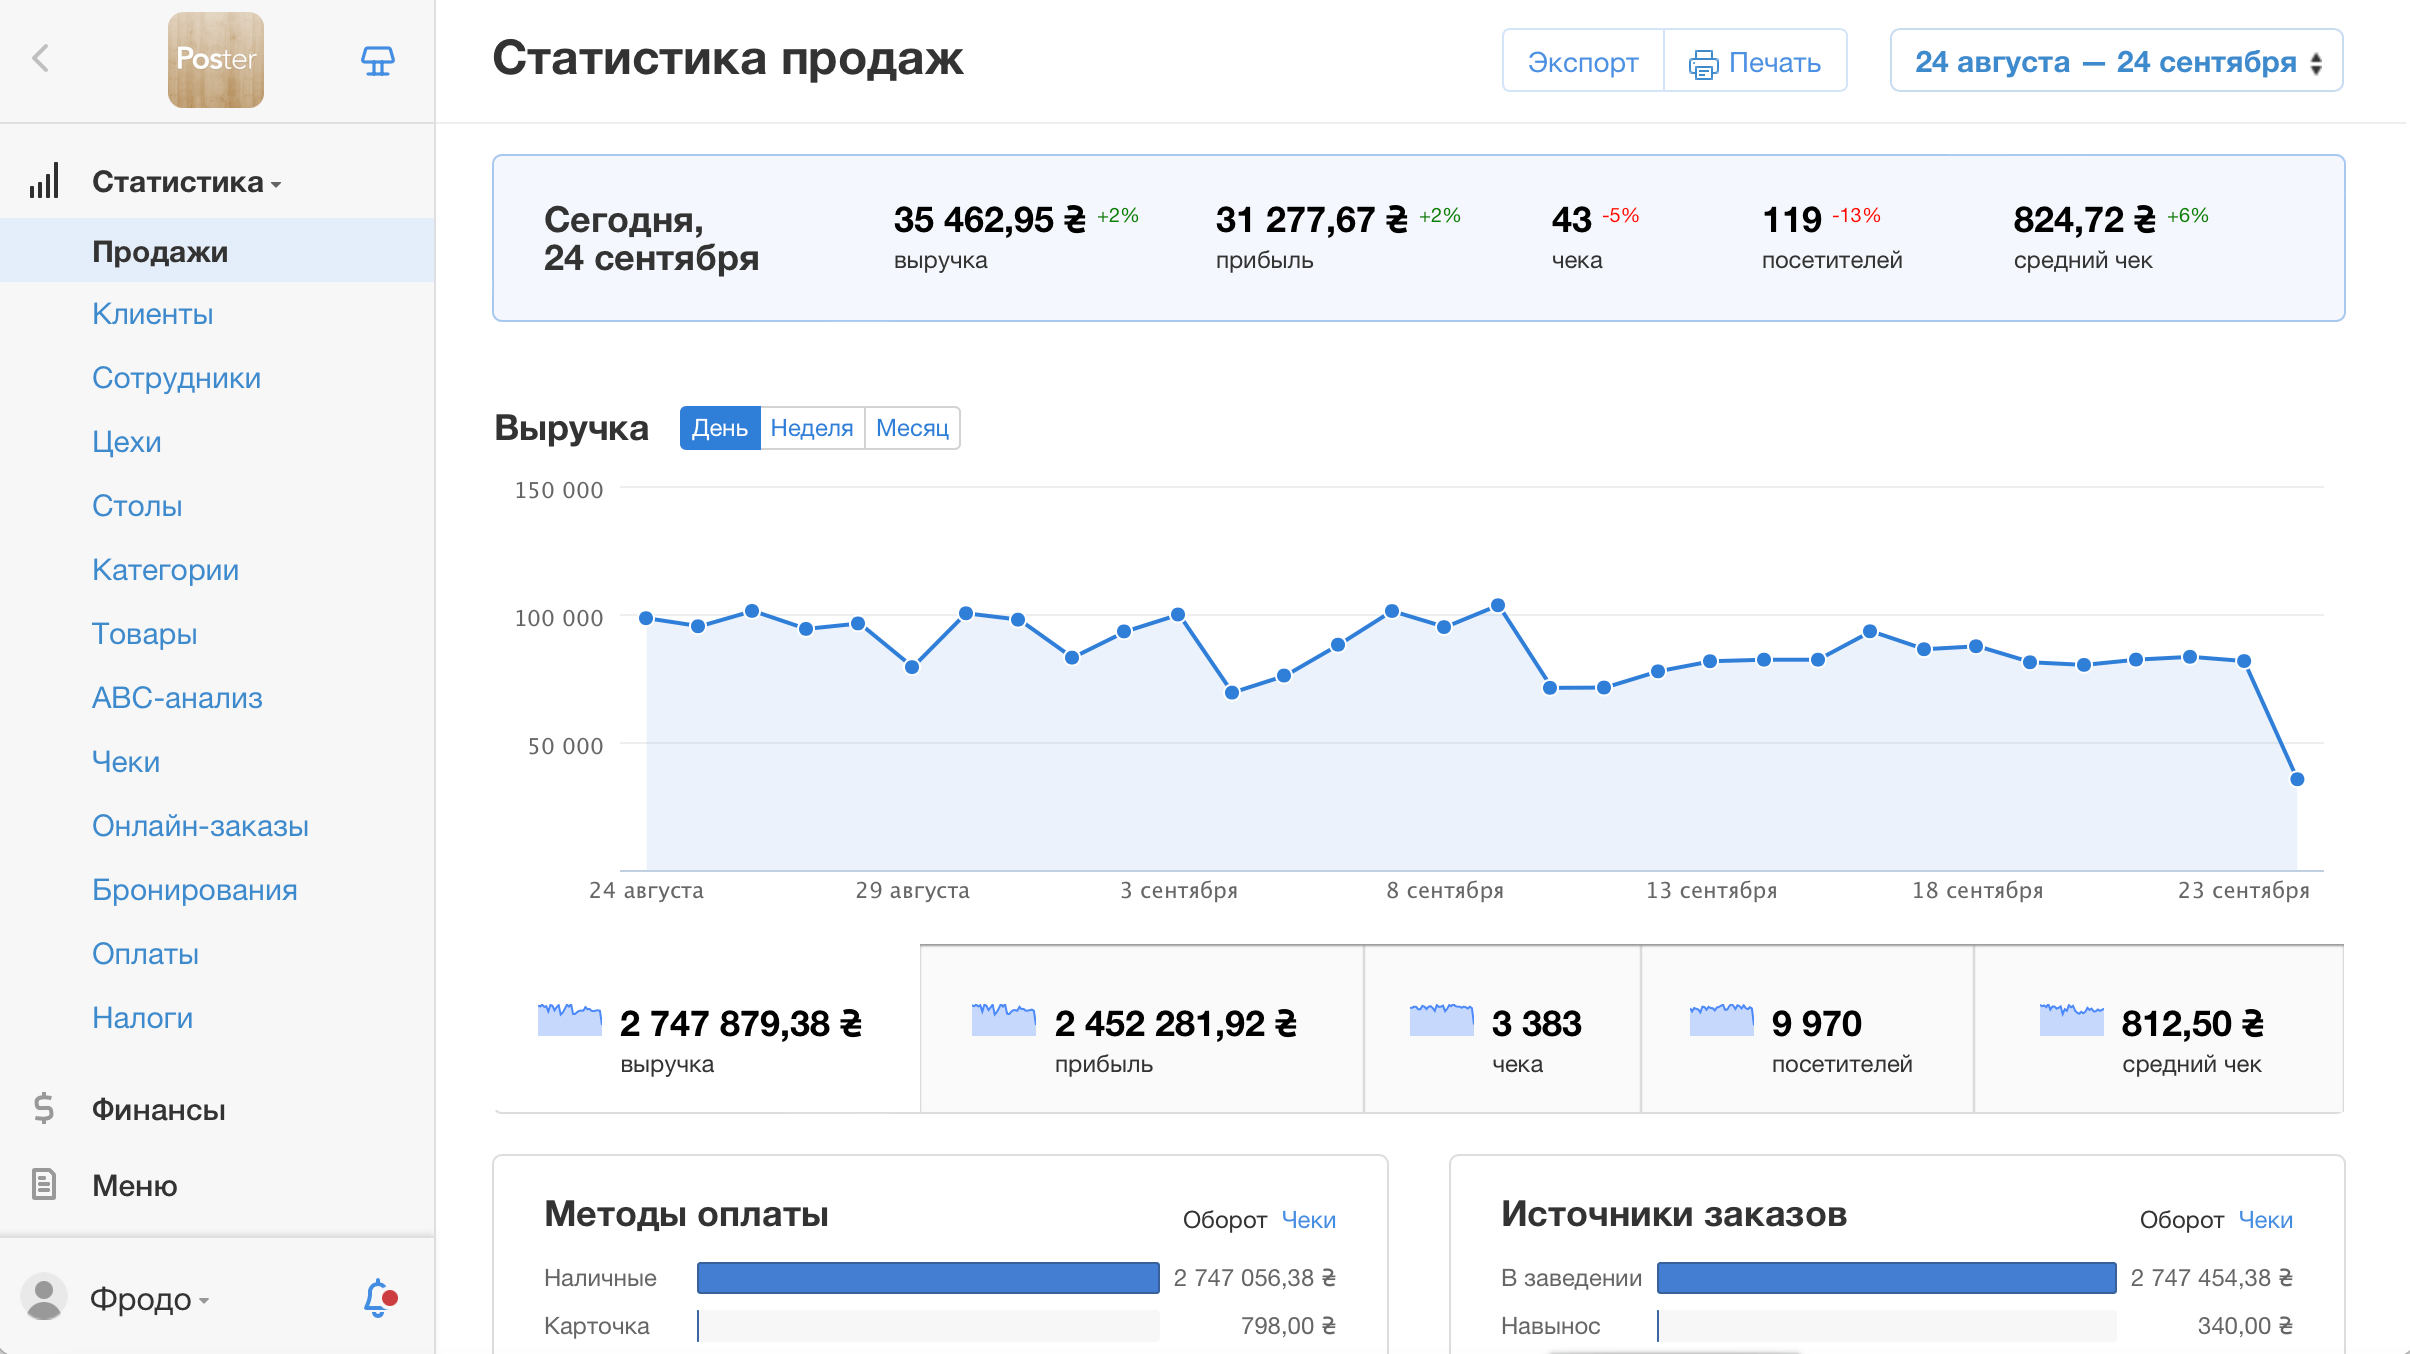
Task: Click the user avatar icon
Action: (x=43, y=1298)
